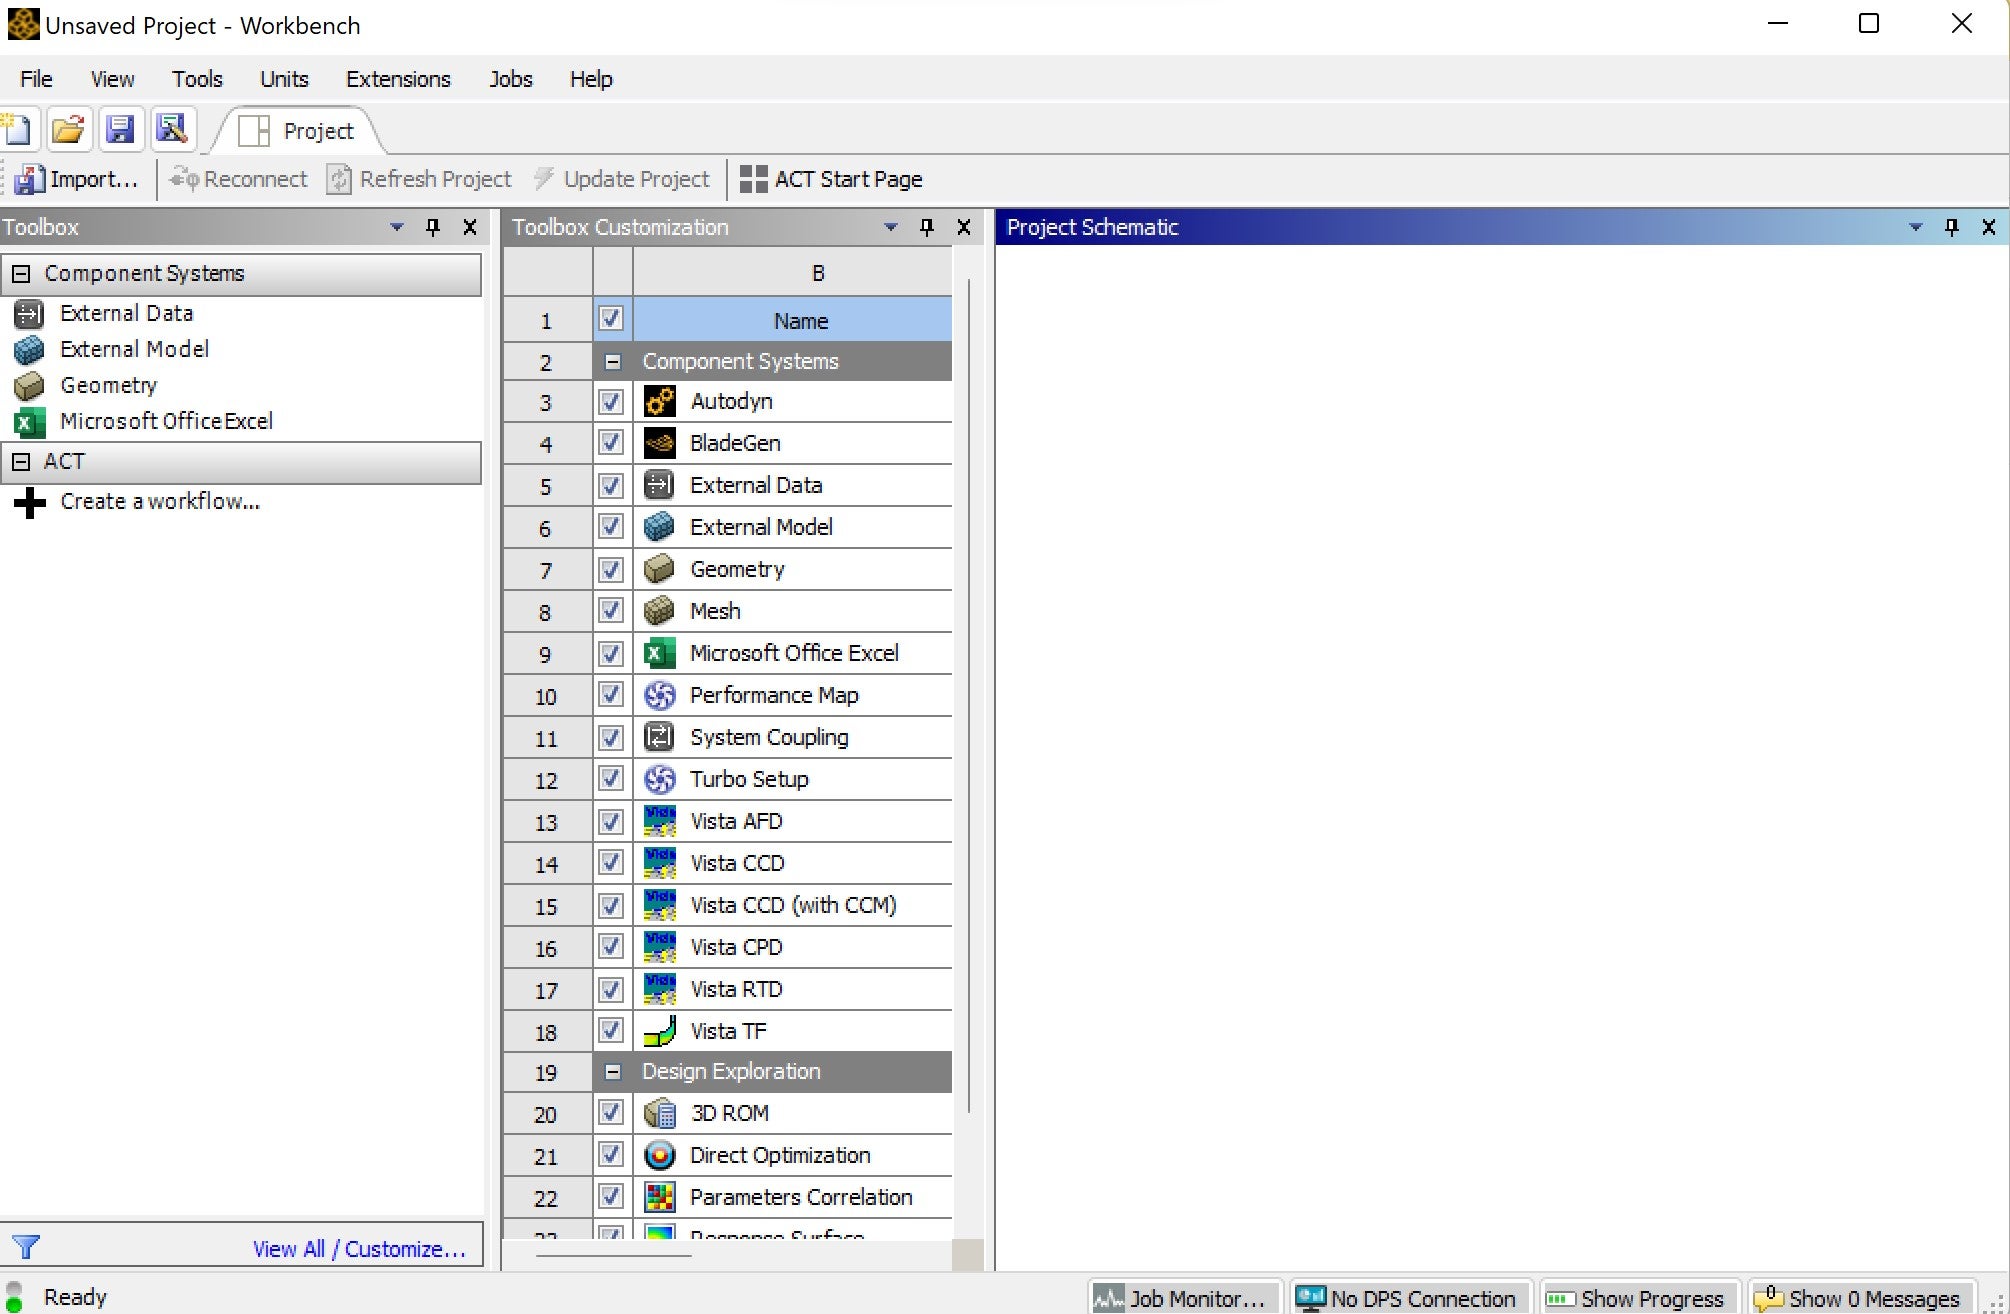Uncheck the Autodyn checkbox
The height and width of the screenshot is (1314, 2010).
pyautogui.click(x=611, y=402)
